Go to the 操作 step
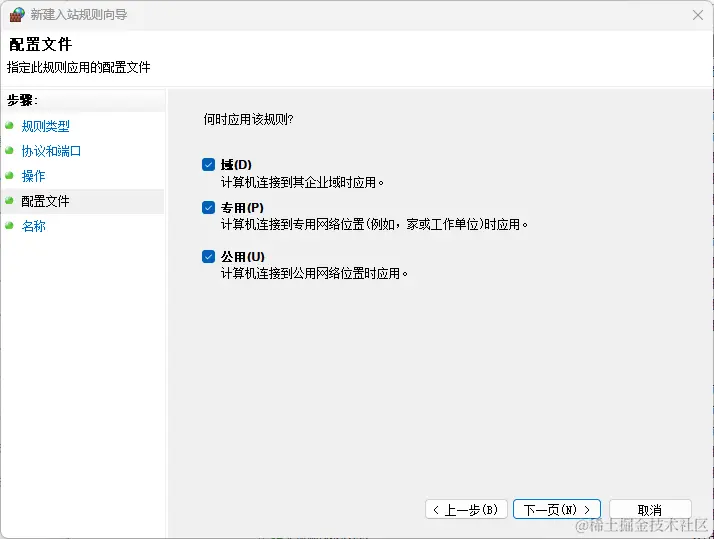Viewport: 714px width, 539px height. [33, 176]
